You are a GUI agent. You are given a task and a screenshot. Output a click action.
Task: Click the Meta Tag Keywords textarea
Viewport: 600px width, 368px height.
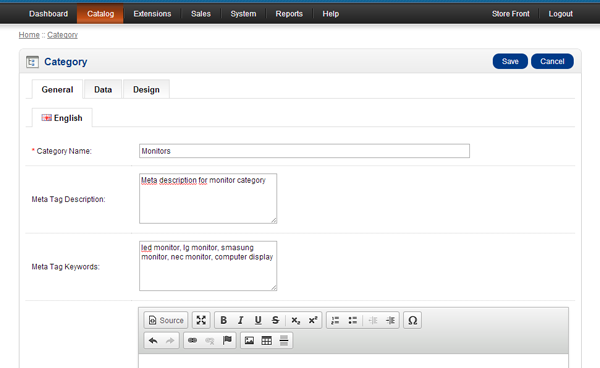208,266
